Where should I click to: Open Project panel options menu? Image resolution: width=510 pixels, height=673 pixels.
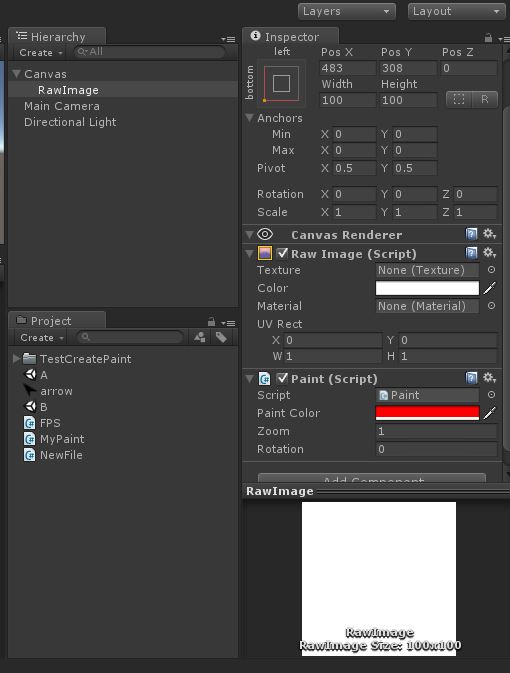[x=228, y=323]
